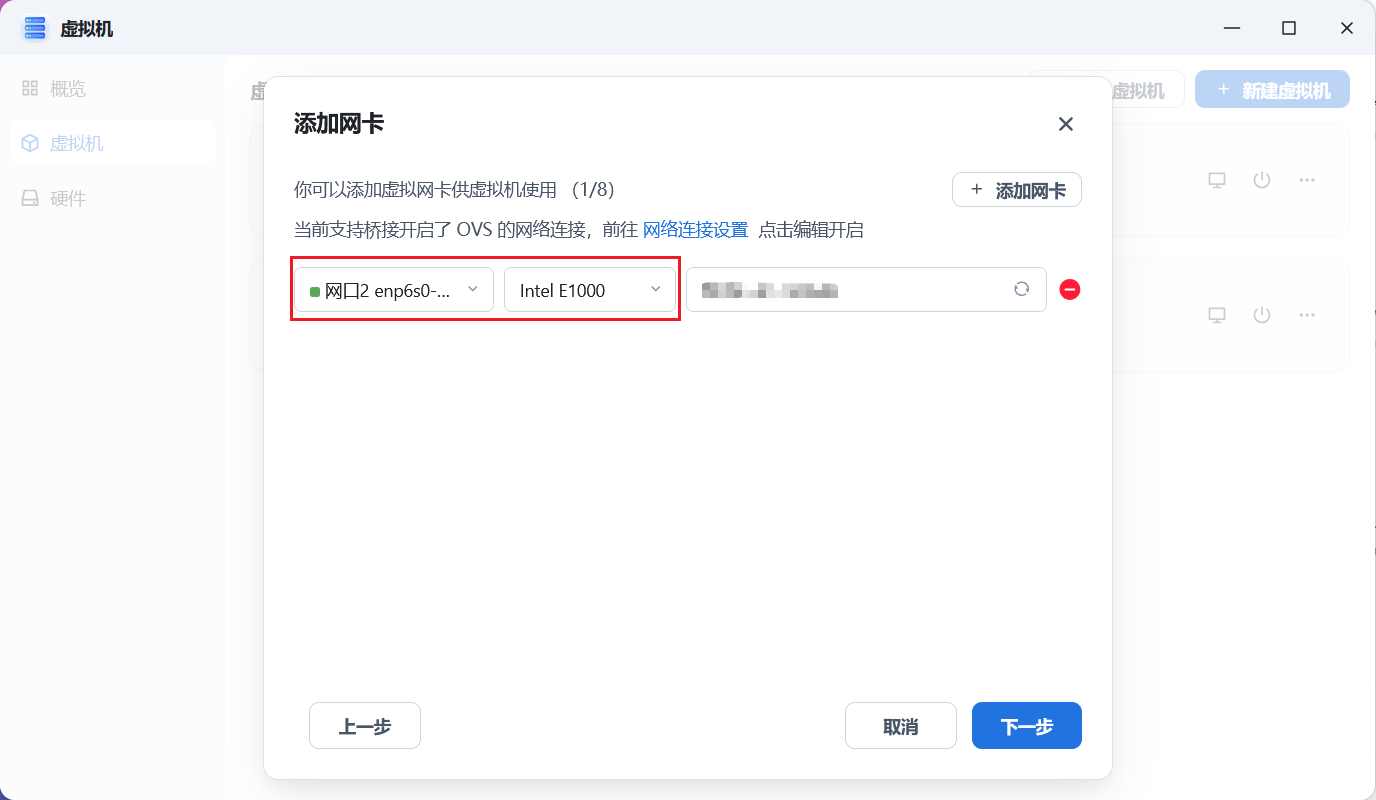This screenshot has width=1376, height=800.
Task: Cancel the dialog with 取消
Action: (x=901, y=726)
